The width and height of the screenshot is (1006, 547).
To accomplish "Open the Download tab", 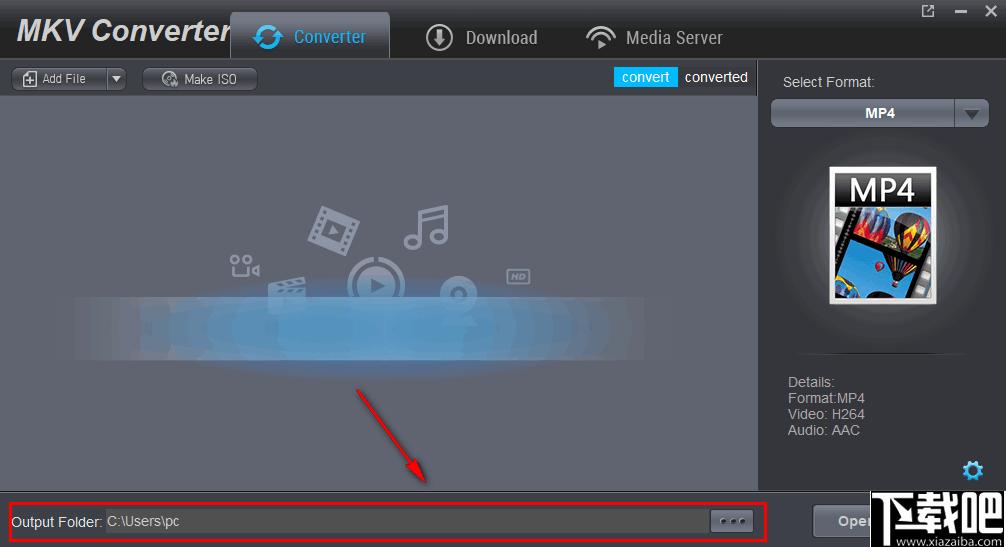I will point(482,37).
